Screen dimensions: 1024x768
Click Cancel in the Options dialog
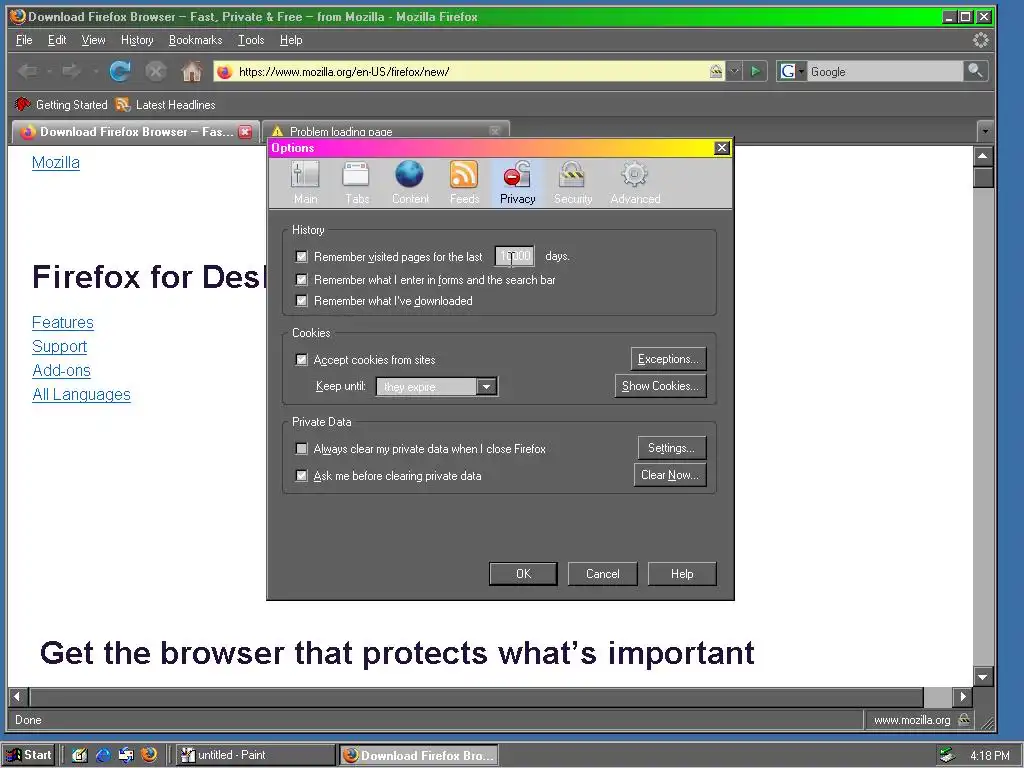602,573
